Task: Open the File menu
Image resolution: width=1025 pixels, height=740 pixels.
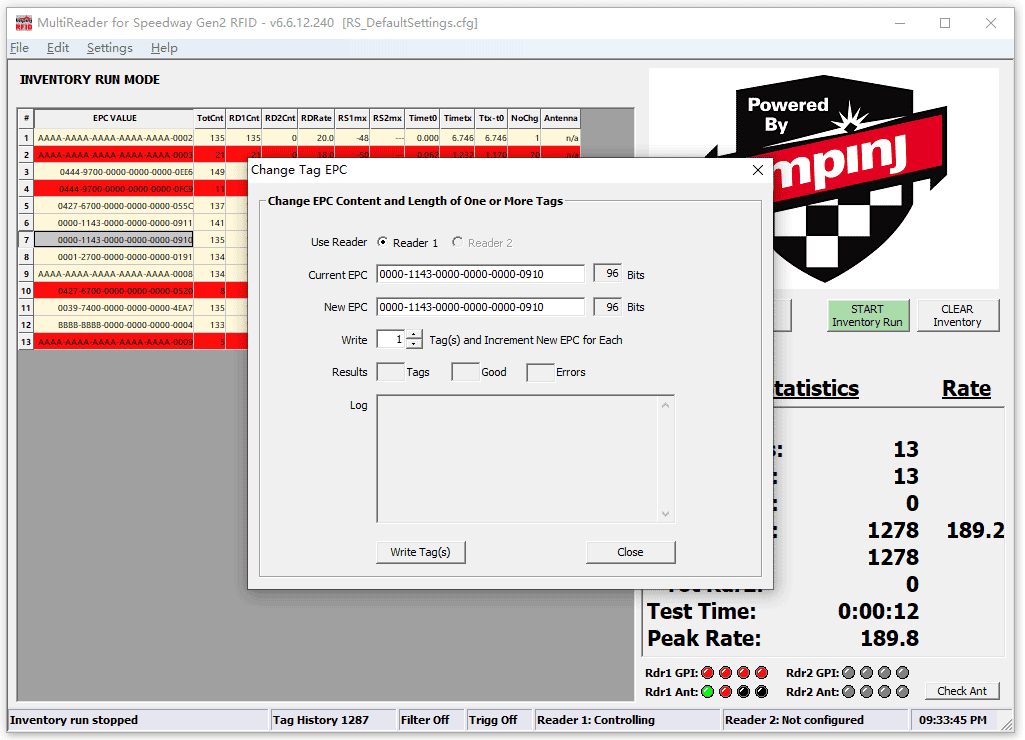Action: pos(19,48)
